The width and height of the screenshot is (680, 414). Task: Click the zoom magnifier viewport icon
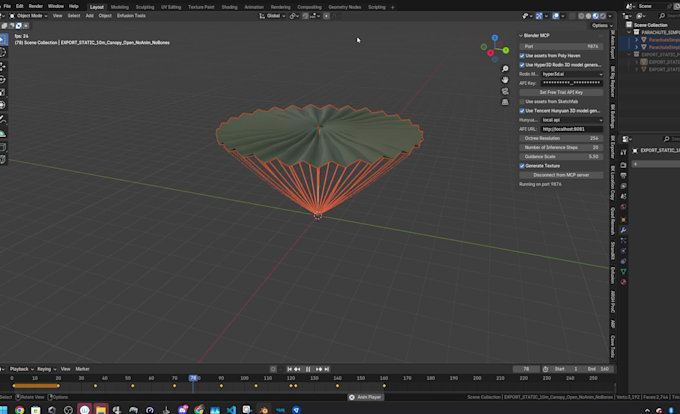click(505, 69)
